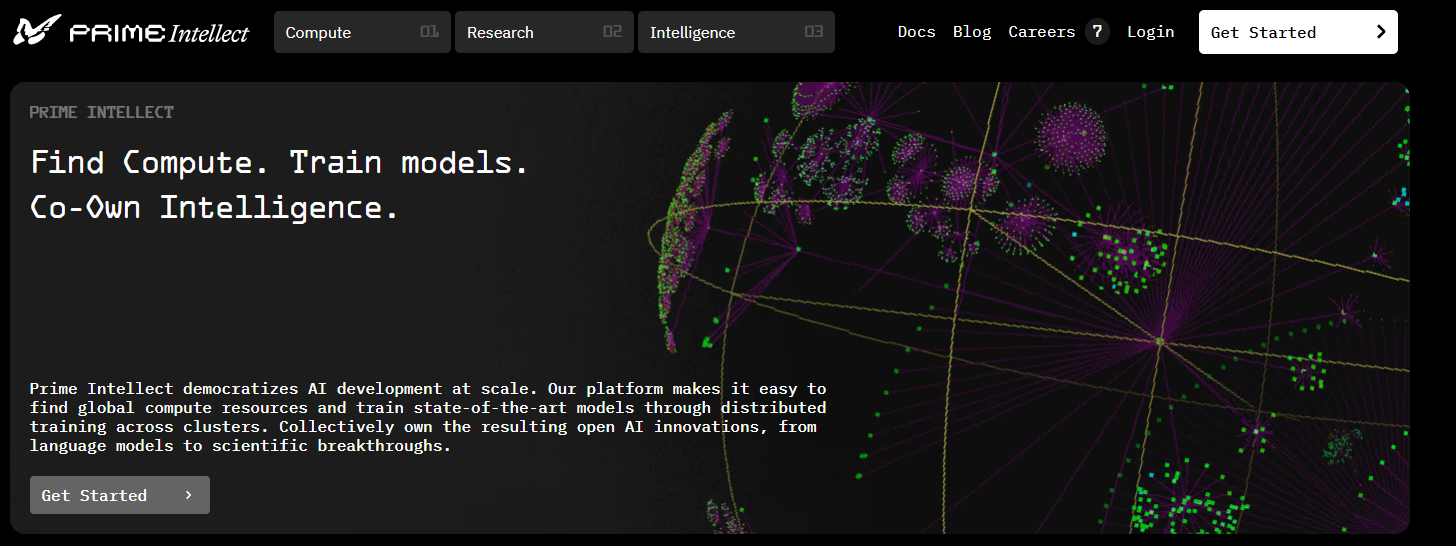This screenshot has width=1456, height=546.
Task: Click the arrow in header Get Started
Action: pyautogui.click(x=1381, y=32)
